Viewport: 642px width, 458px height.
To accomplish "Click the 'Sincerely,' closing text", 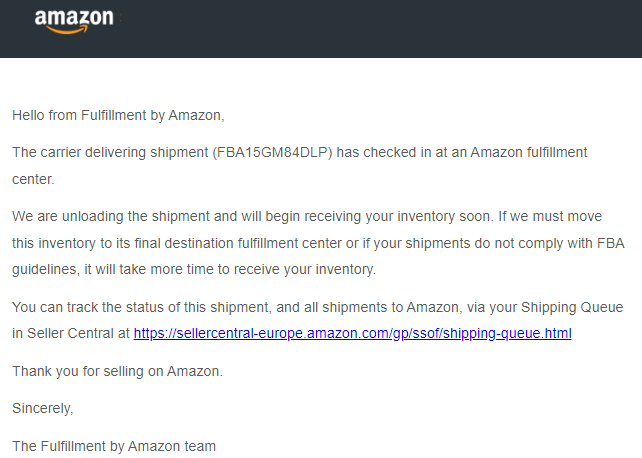I will 43,408.
